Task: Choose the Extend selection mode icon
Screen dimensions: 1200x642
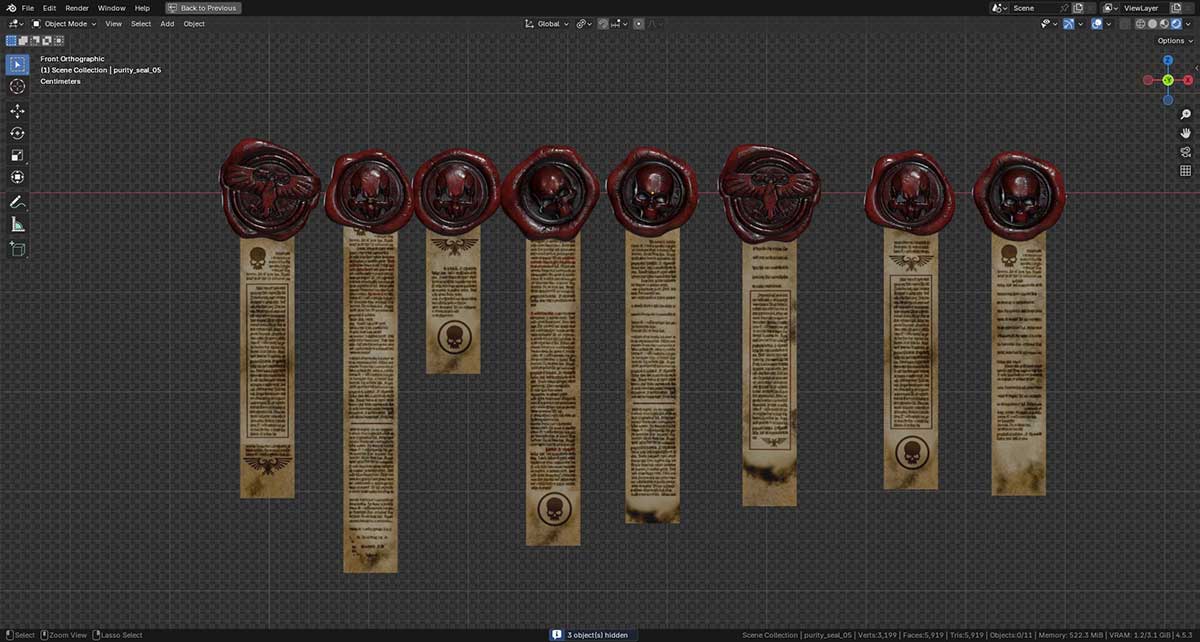Action: [23, 41]
